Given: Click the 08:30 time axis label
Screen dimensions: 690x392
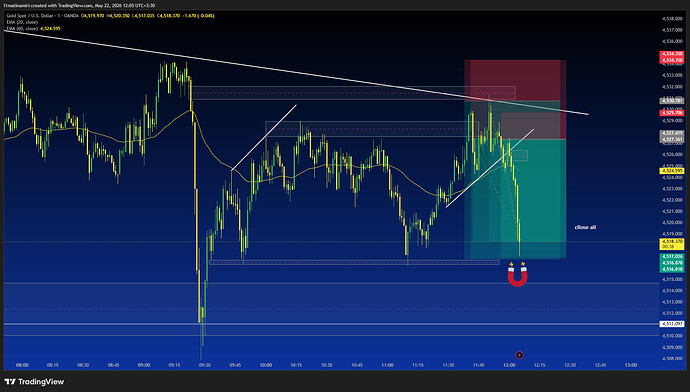Looking at the screenshot, I should 83,365.
